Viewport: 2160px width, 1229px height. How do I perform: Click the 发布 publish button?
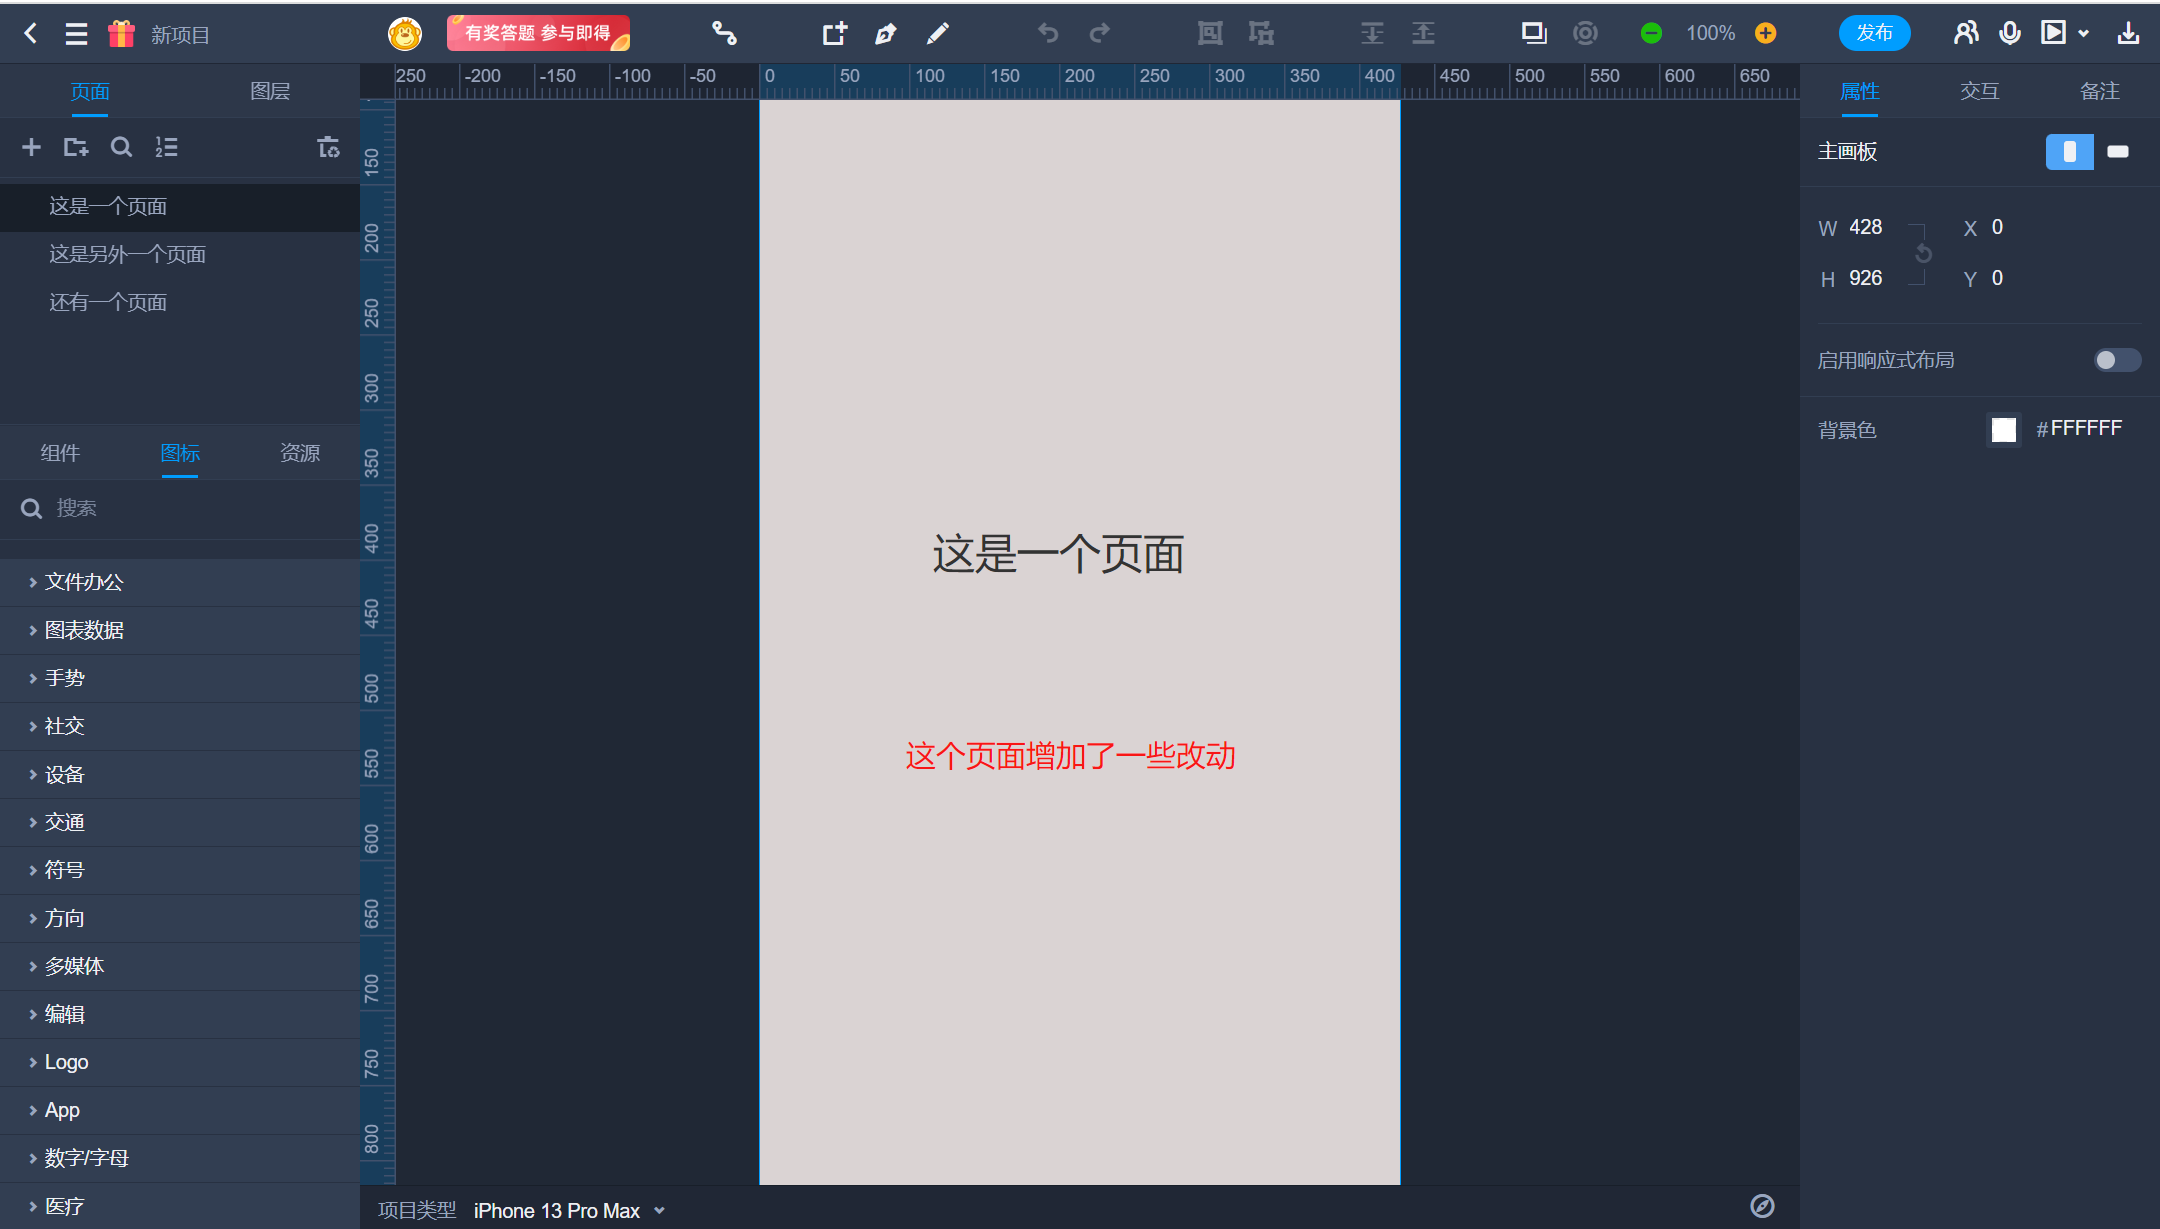tap(1874, 34)
